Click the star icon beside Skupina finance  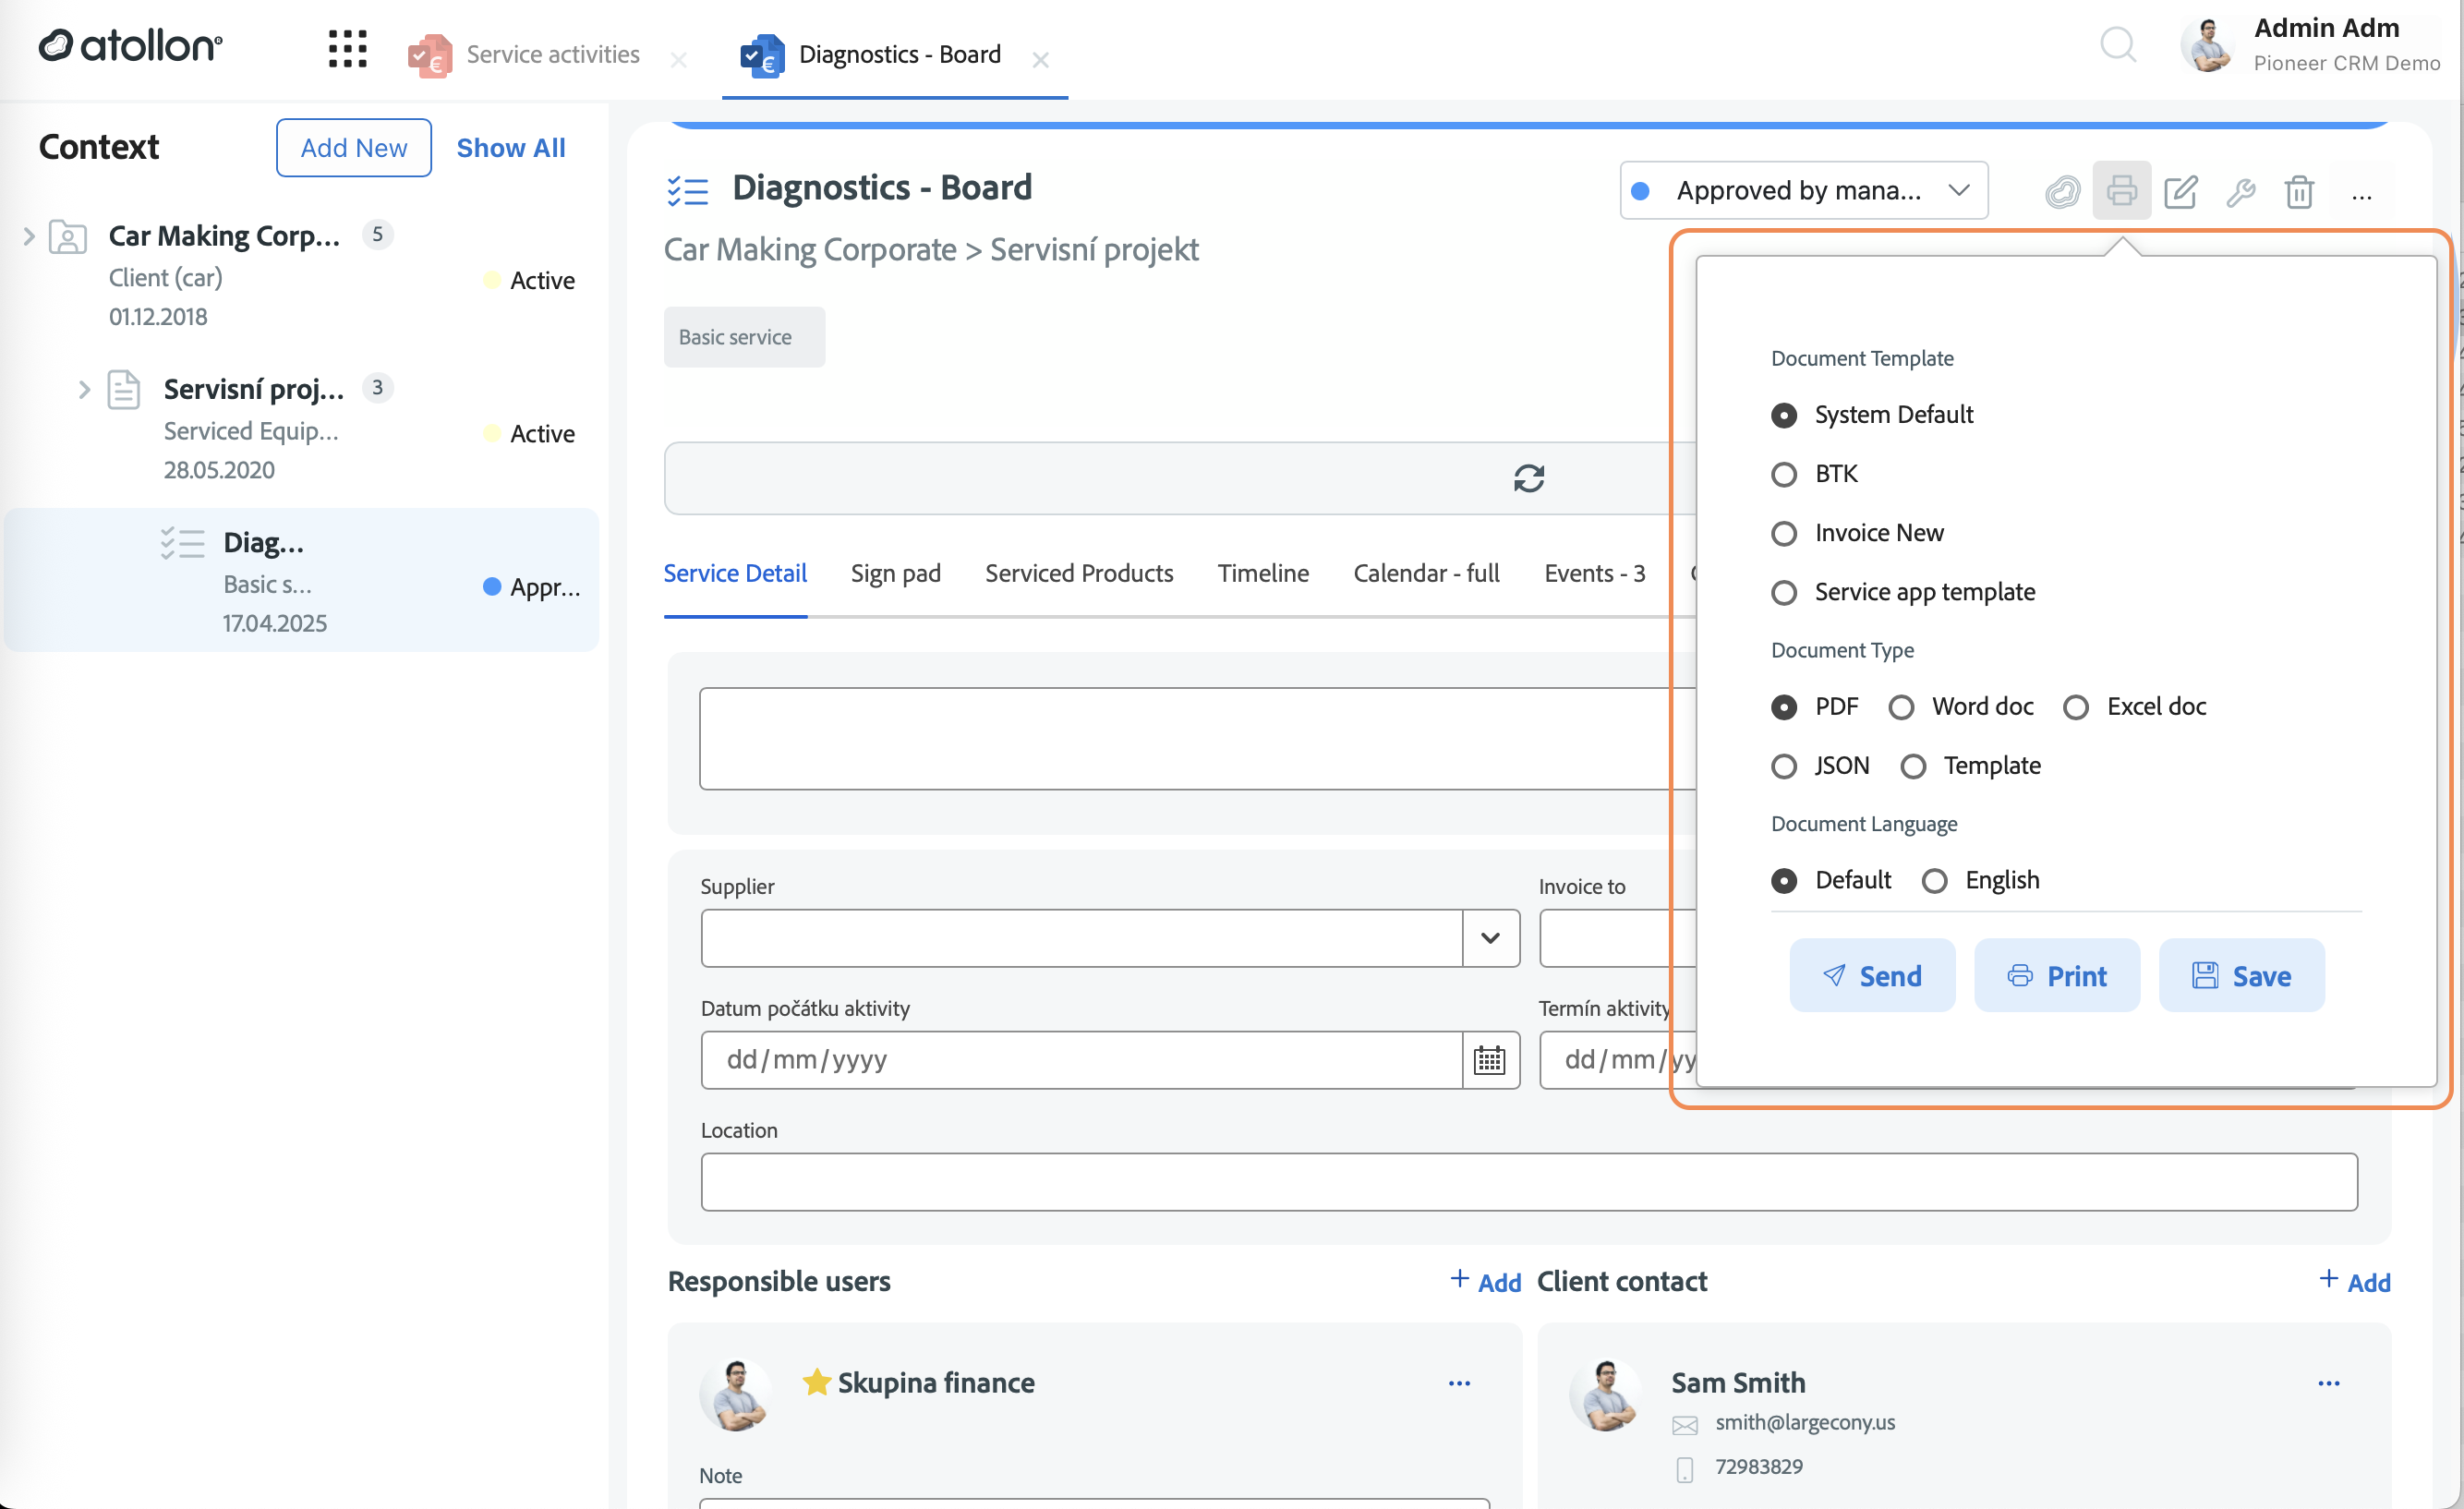pos(816,1382)
